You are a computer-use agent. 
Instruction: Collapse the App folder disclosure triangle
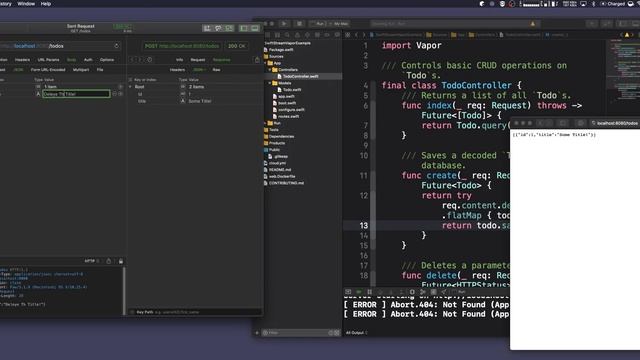[x=265, y=63]
